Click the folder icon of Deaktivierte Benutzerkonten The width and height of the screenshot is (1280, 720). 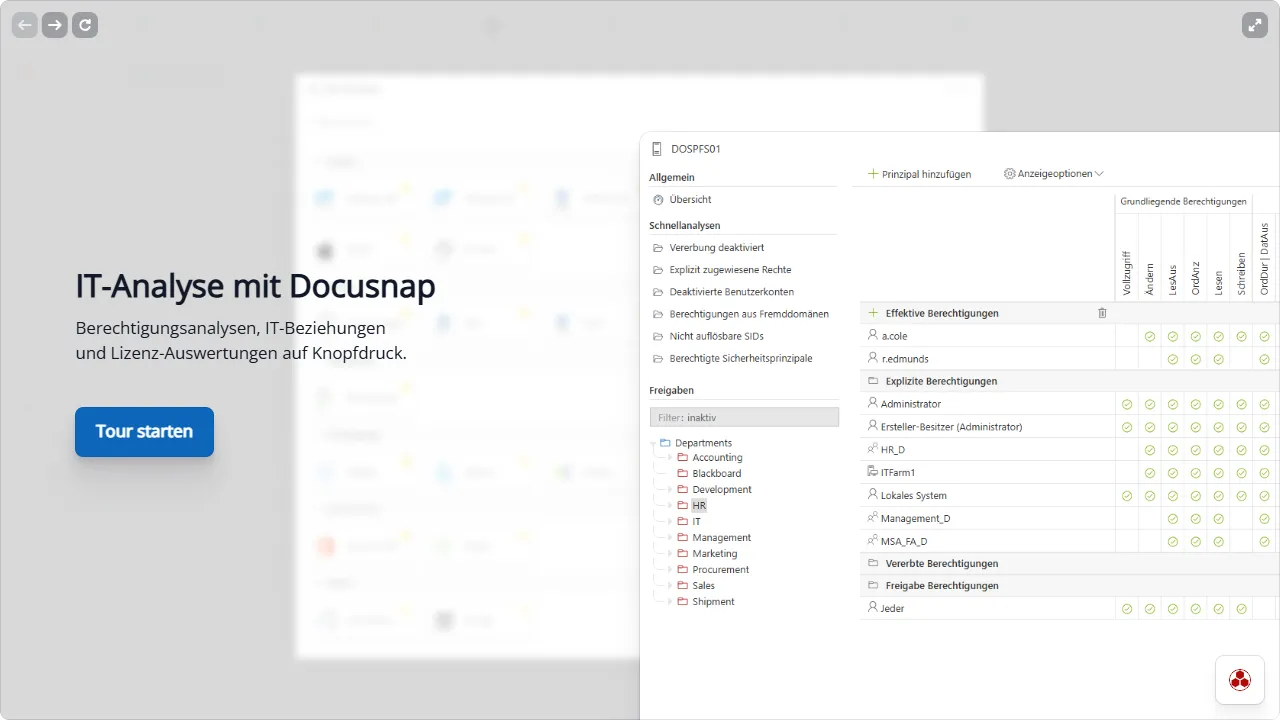[x=658, y=292]
